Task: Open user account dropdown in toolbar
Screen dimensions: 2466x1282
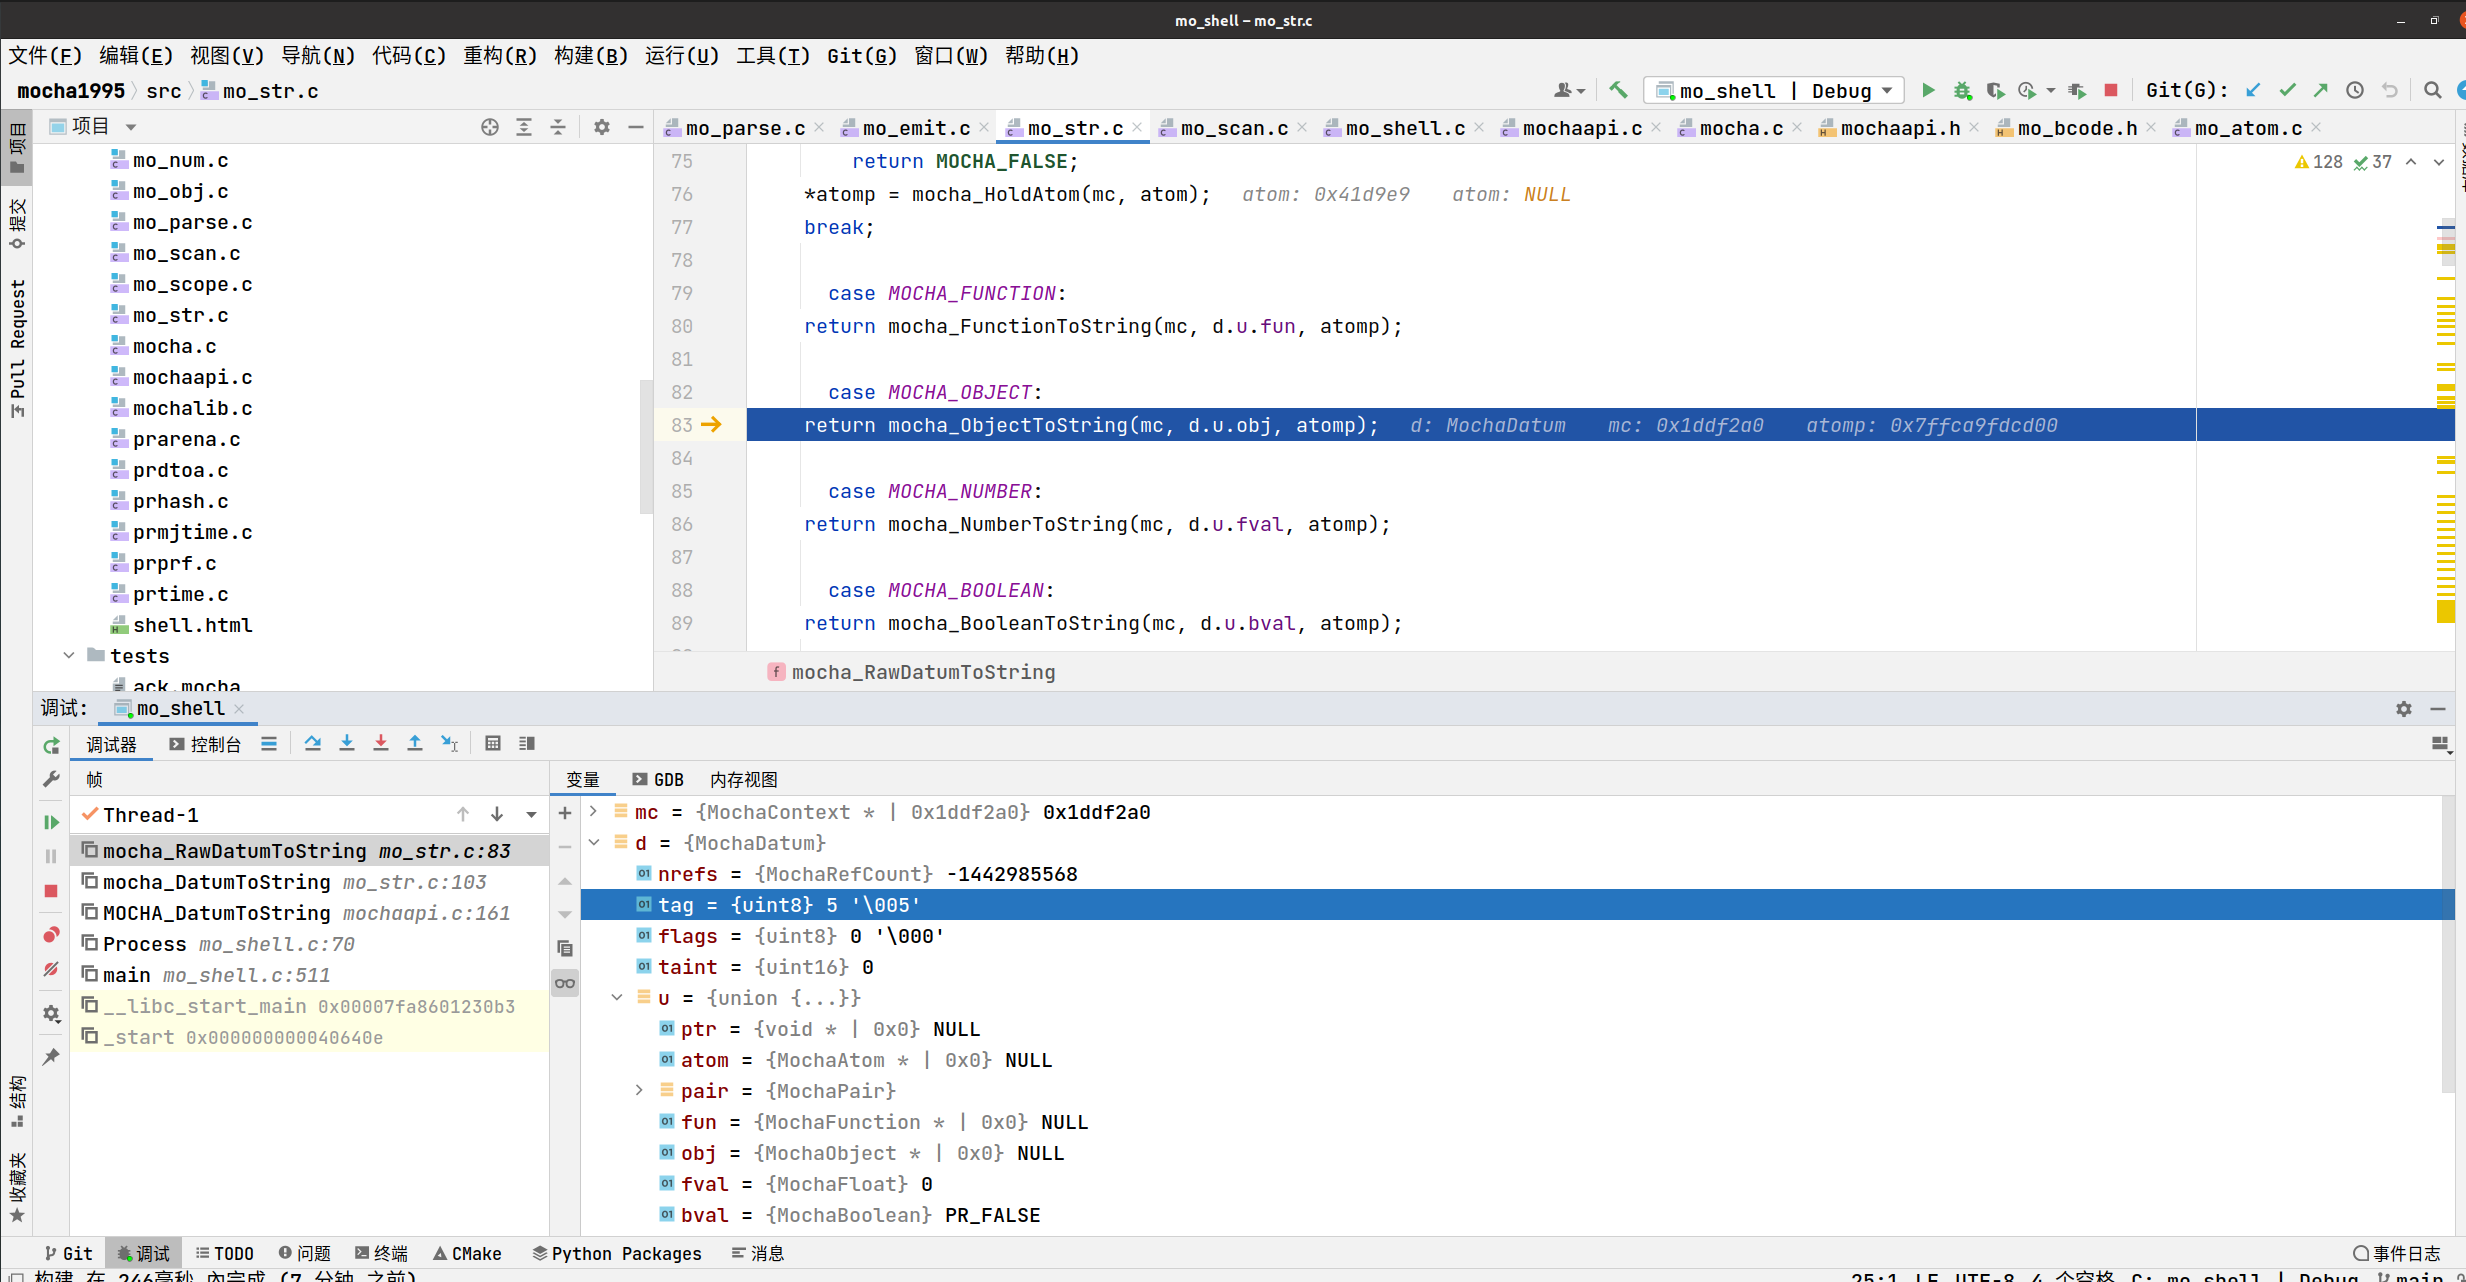Action: pyautogui.click(x=1569, y=90)
